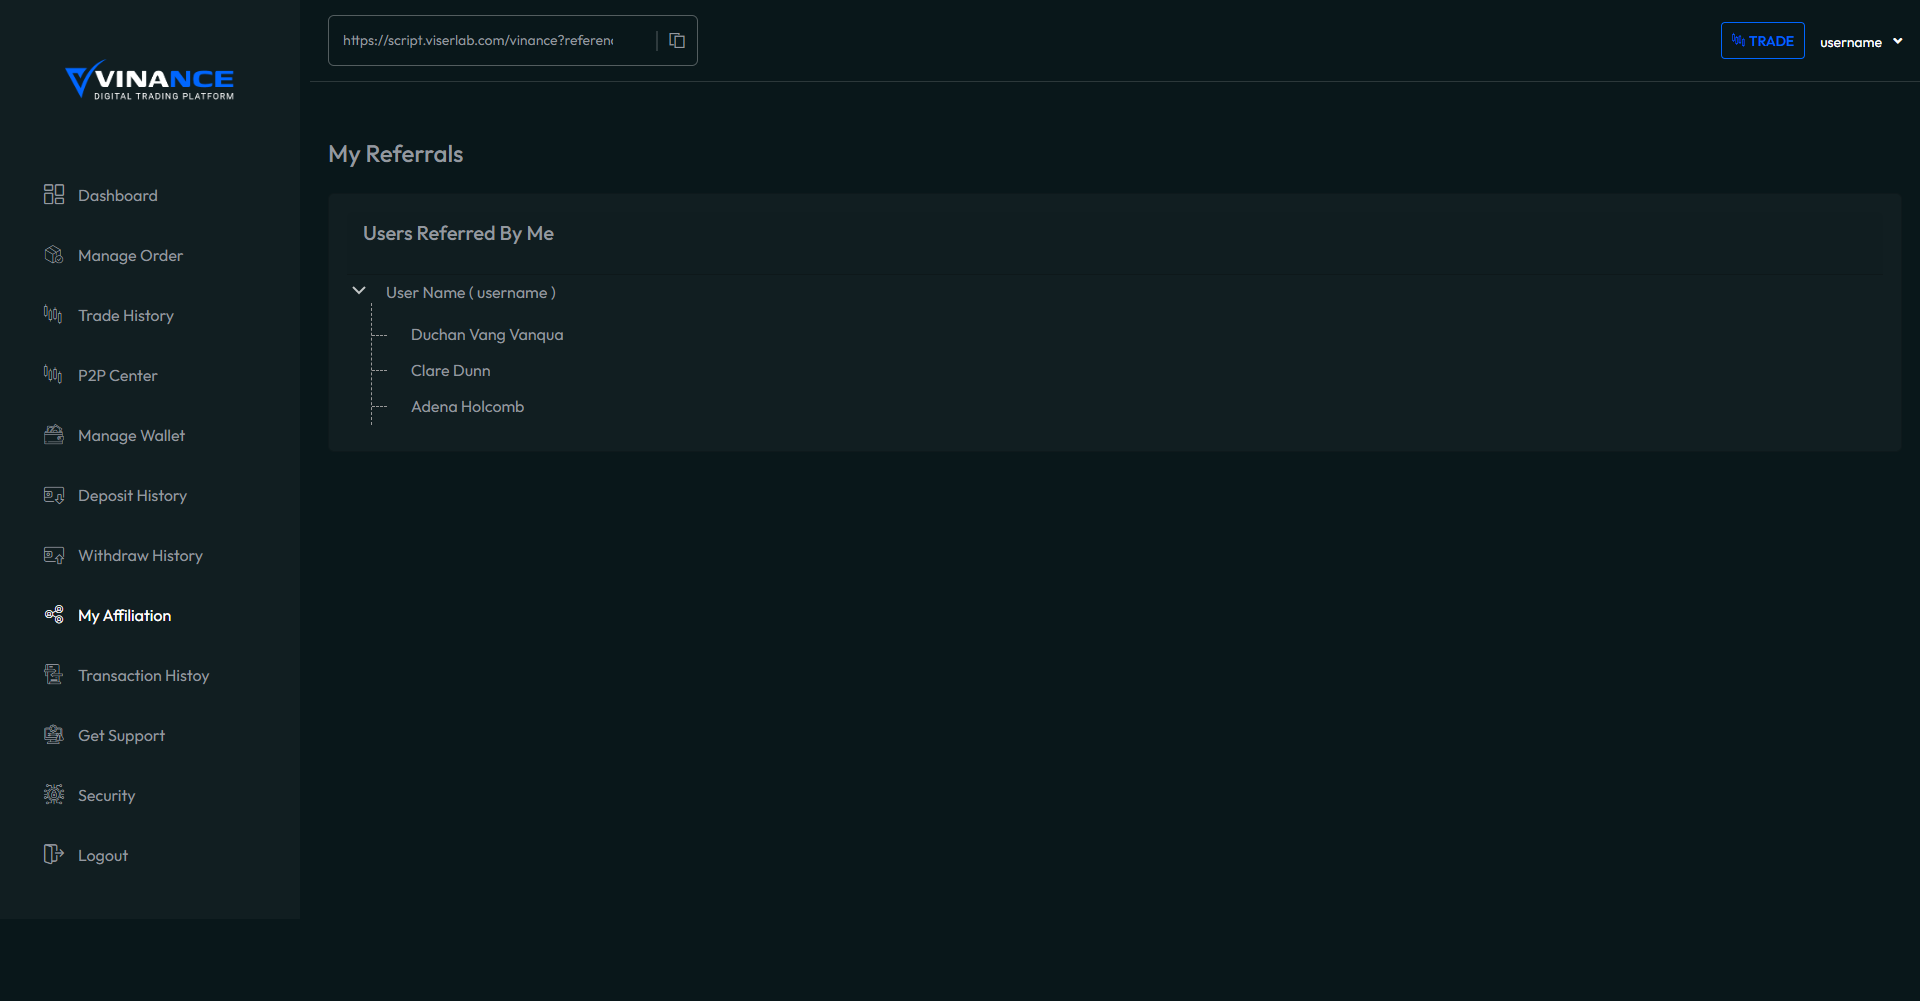Image resolution: width=1920 pixels, height=1001 pixels.
Task: Open the username account dropdown
Action: click(1860, 42)
